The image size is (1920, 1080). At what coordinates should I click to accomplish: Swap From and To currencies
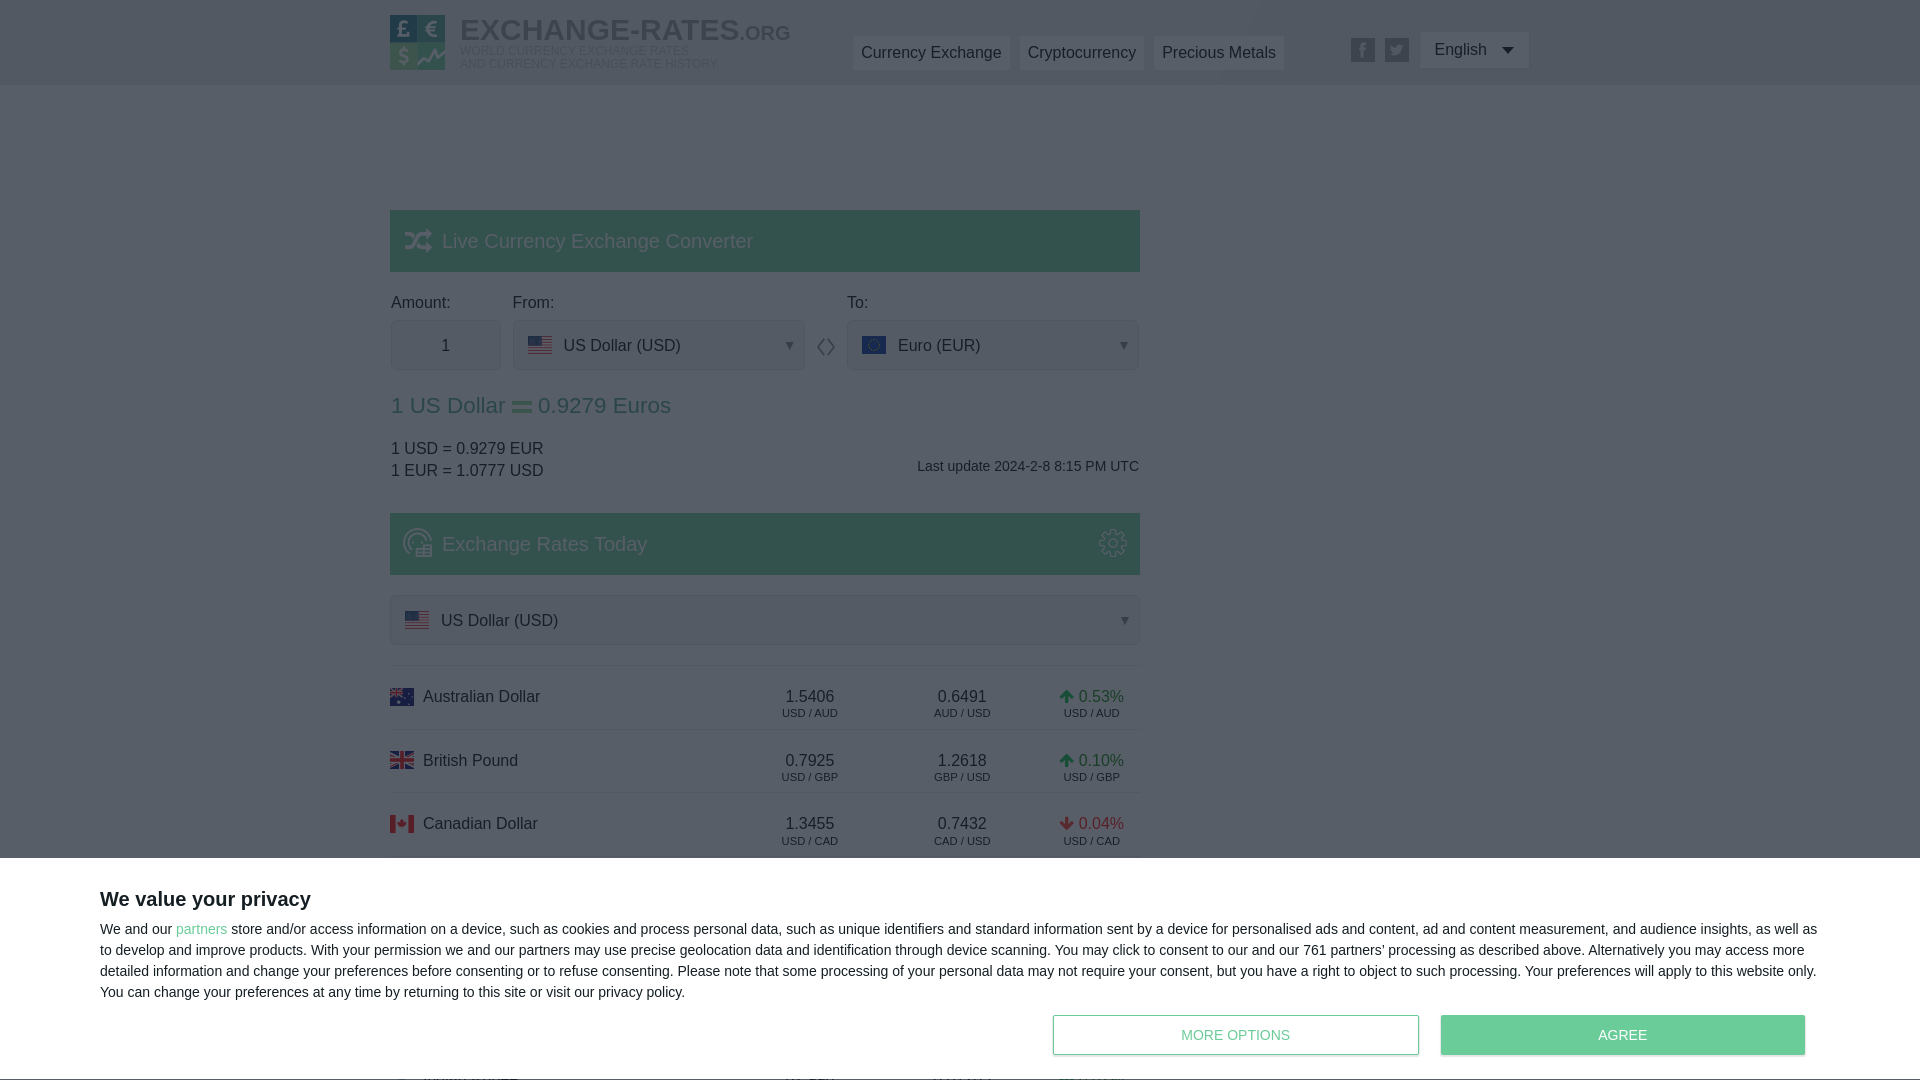[x=825, y=347]
